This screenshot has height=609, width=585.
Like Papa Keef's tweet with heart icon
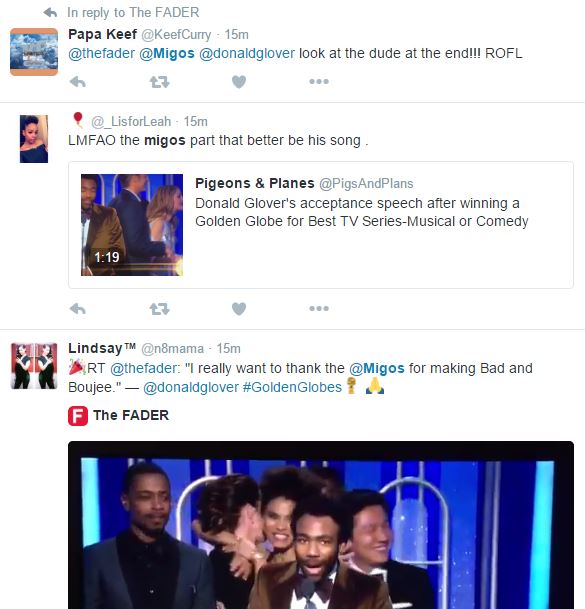tap(239, 82)
